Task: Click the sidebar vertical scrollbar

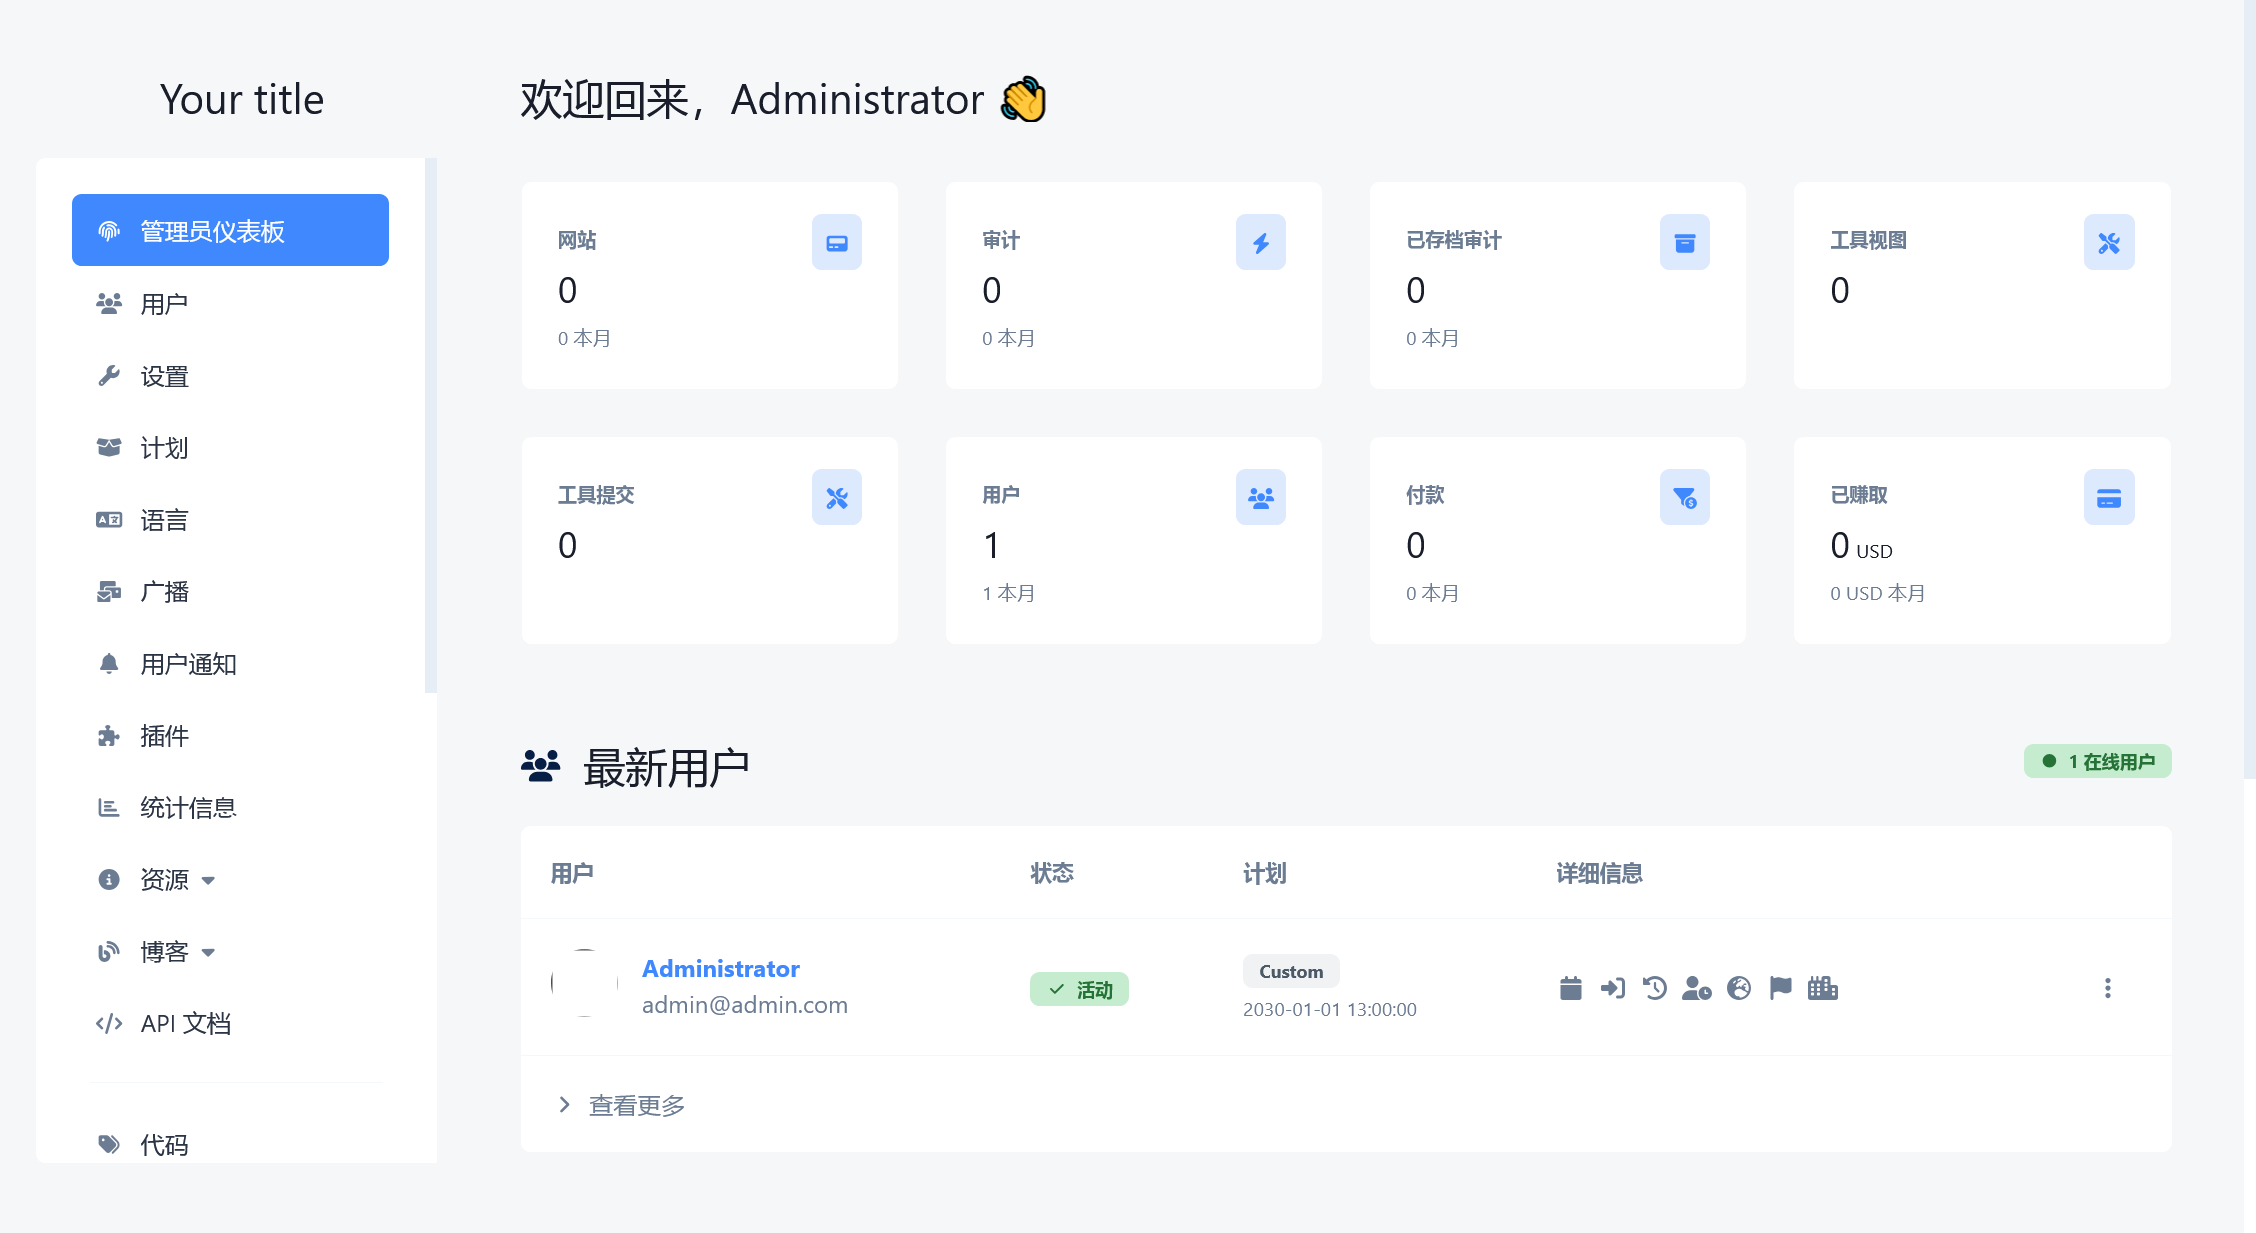Action: pyautogui.click(x=431, y=425)
